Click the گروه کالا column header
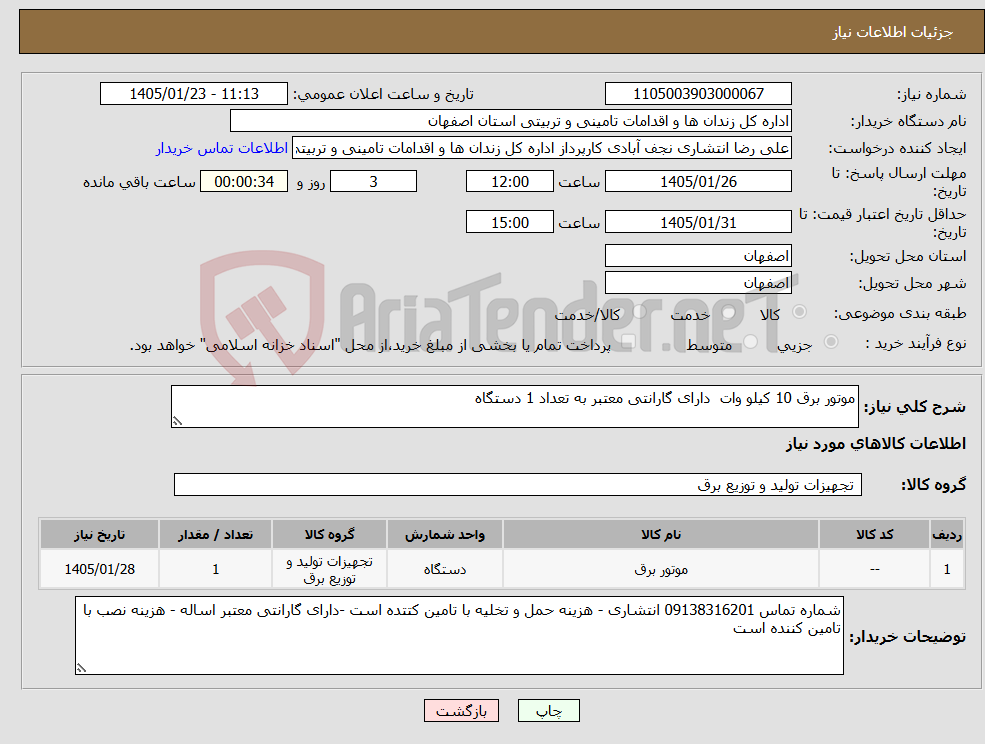Viewport: 985px width, 744px height. [x=330, y=534]
